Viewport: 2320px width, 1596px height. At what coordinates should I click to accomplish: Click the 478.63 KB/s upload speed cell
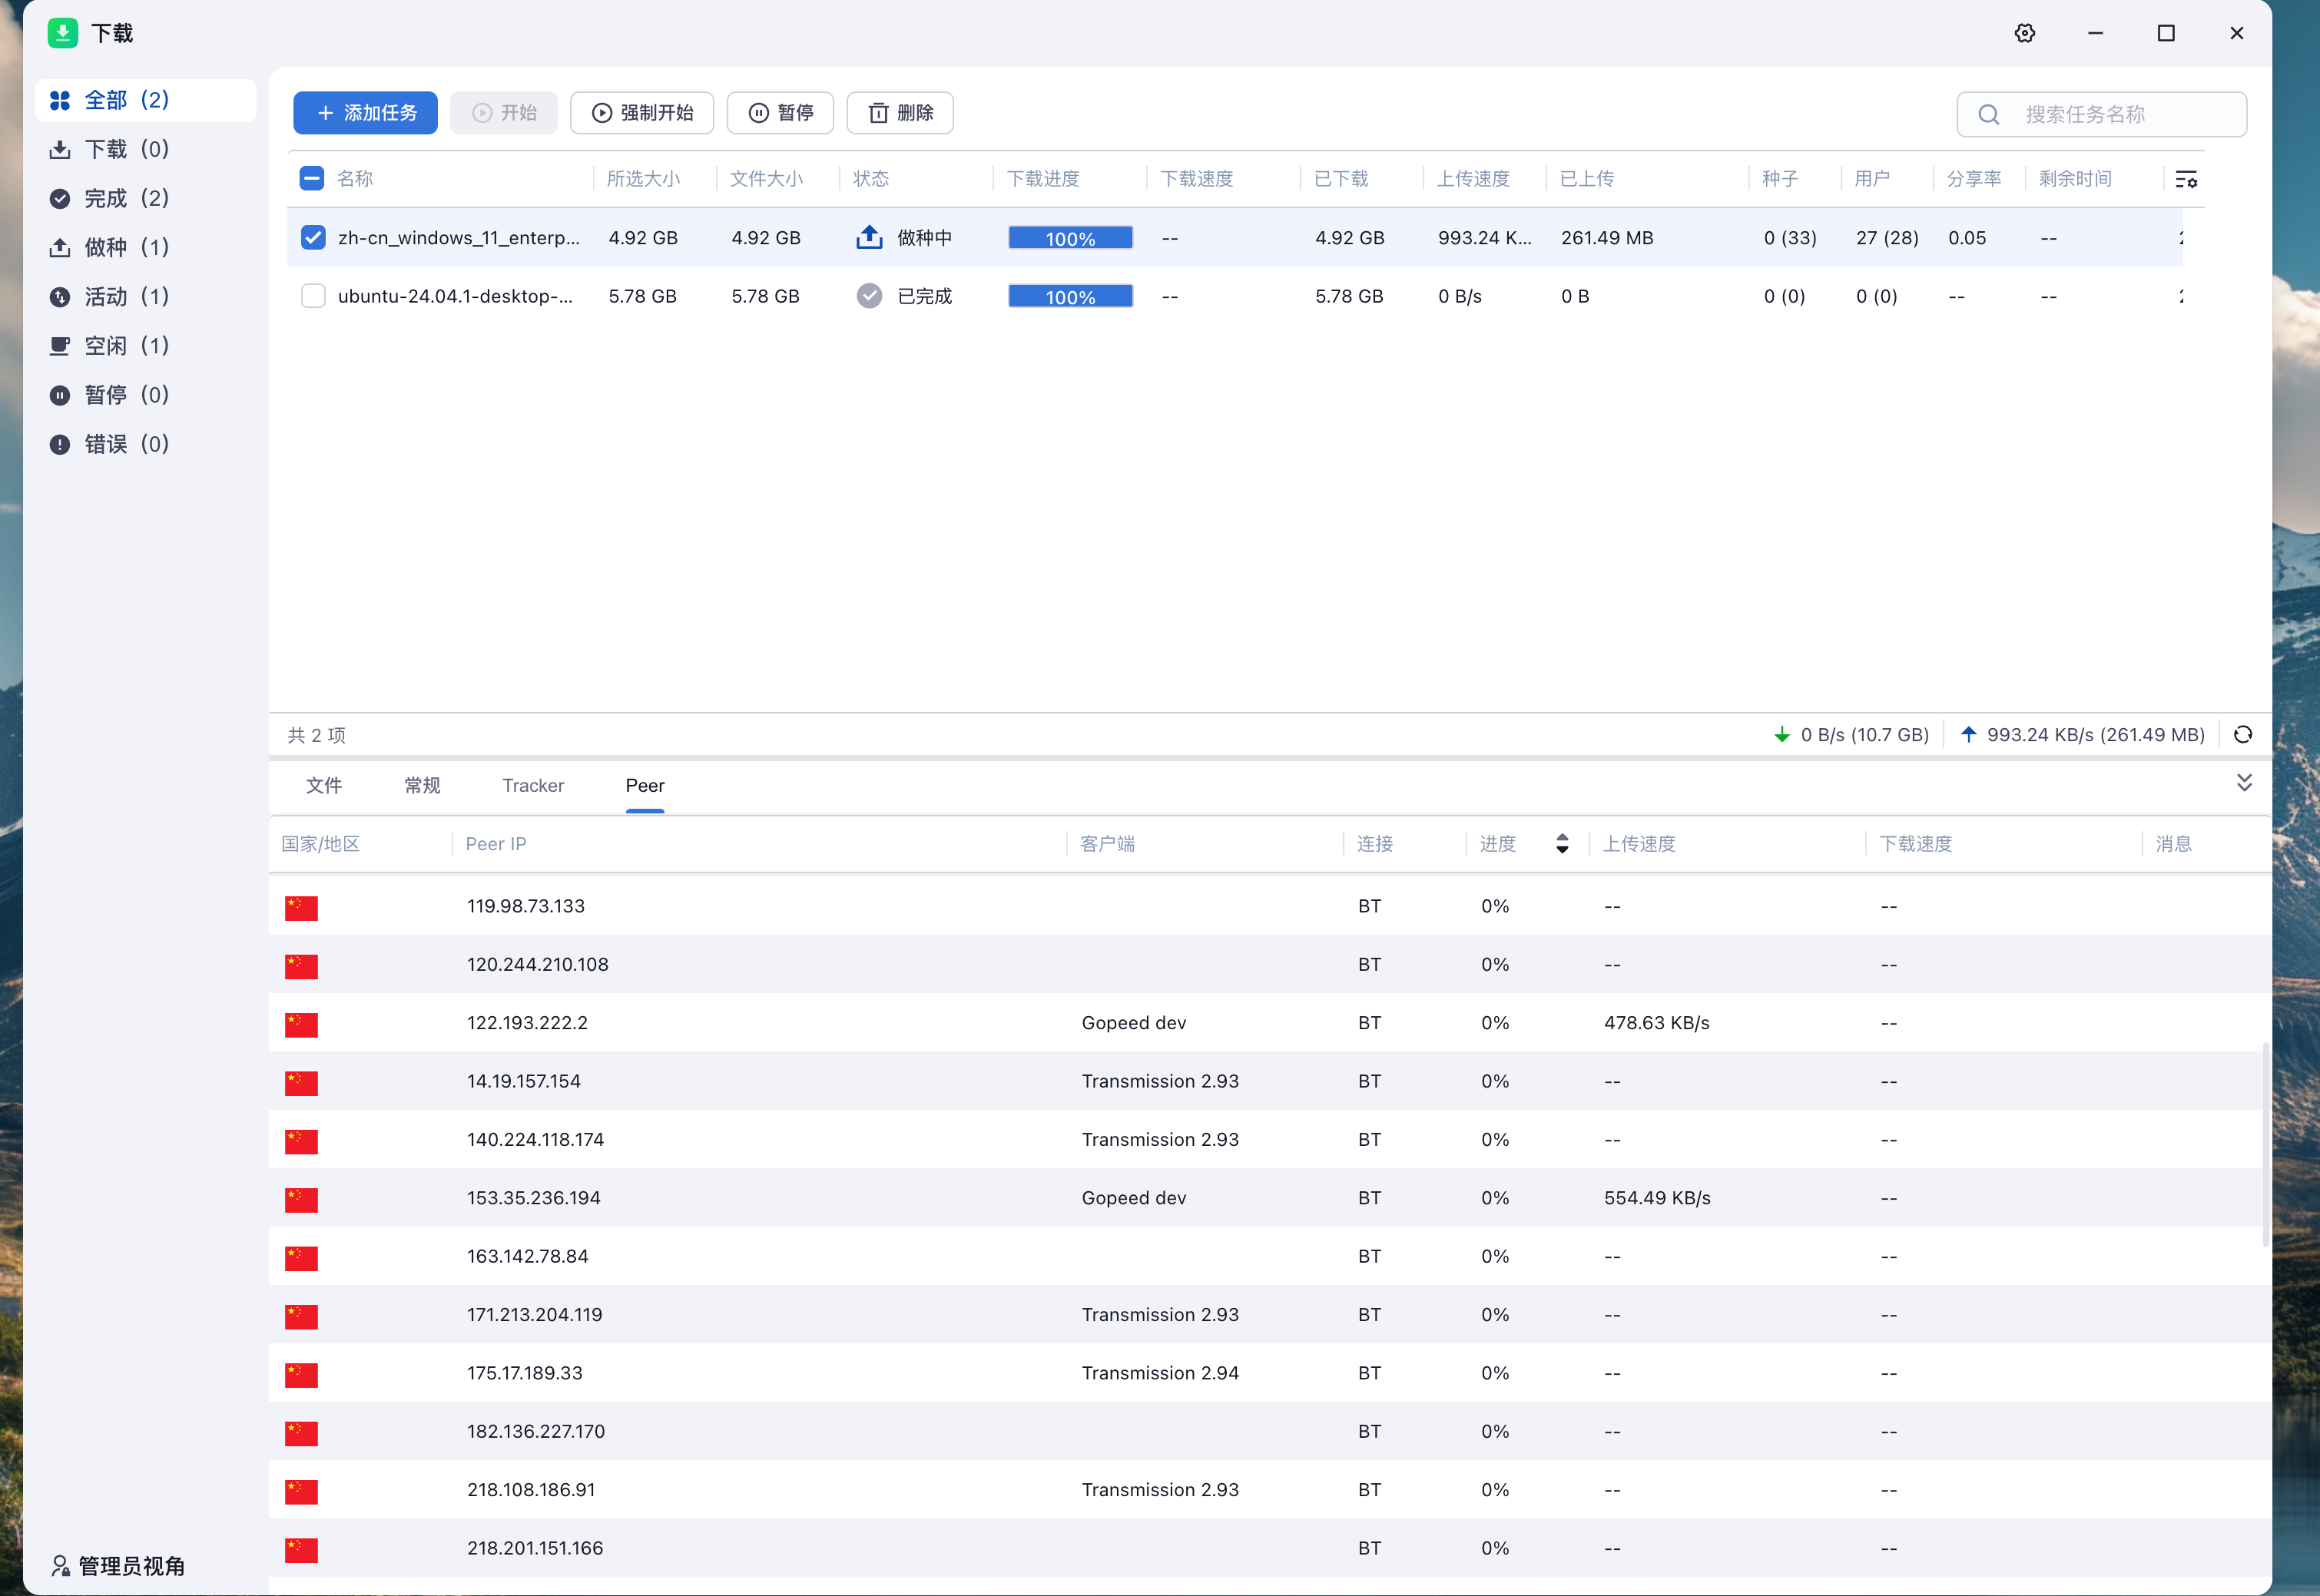point(1656,1023)
